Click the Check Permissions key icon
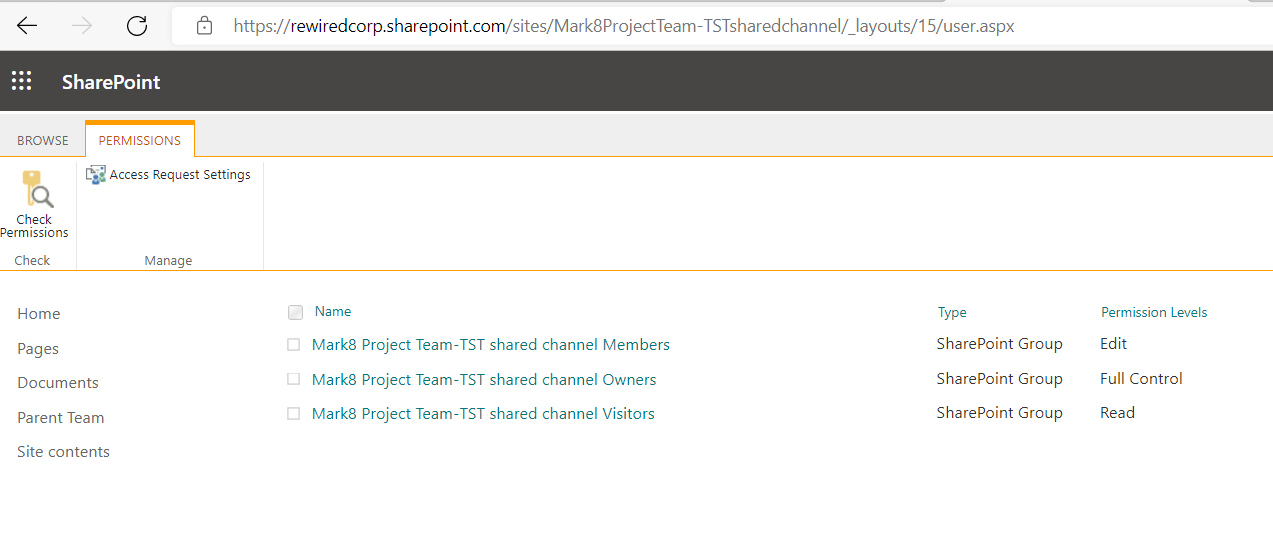 (36, 189)
